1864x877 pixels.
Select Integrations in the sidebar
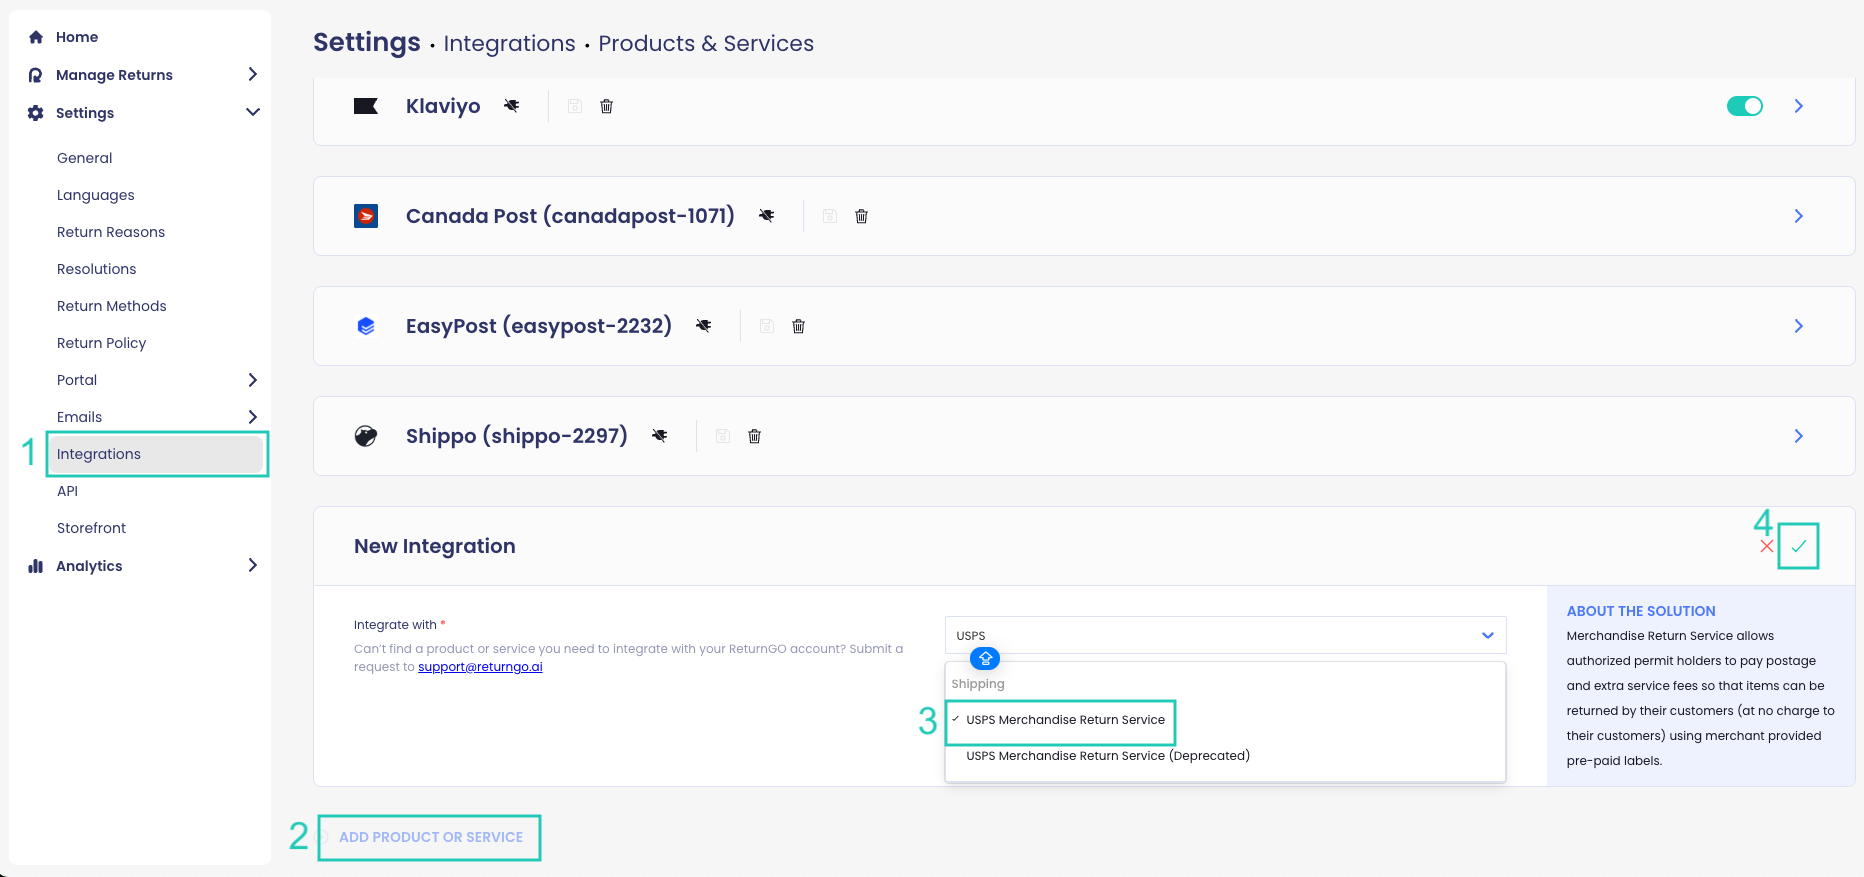(x=157, y=454)
